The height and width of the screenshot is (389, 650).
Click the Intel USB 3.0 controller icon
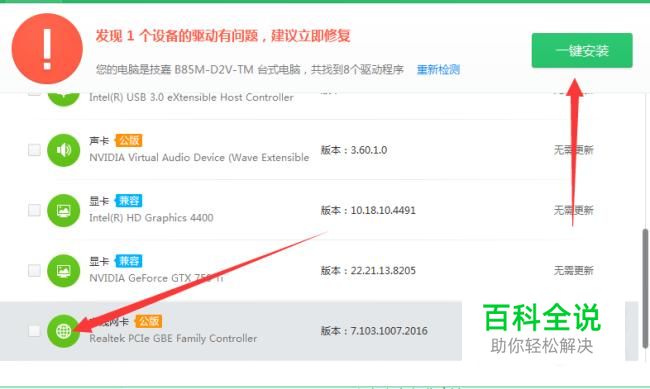[x=63, y=99]
